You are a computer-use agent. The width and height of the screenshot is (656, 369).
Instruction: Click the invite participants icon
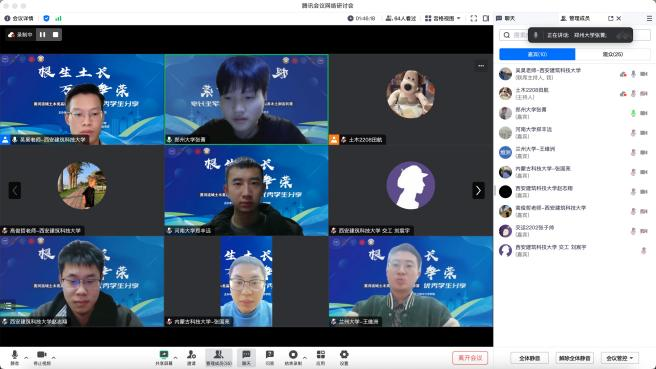point(191,357)
